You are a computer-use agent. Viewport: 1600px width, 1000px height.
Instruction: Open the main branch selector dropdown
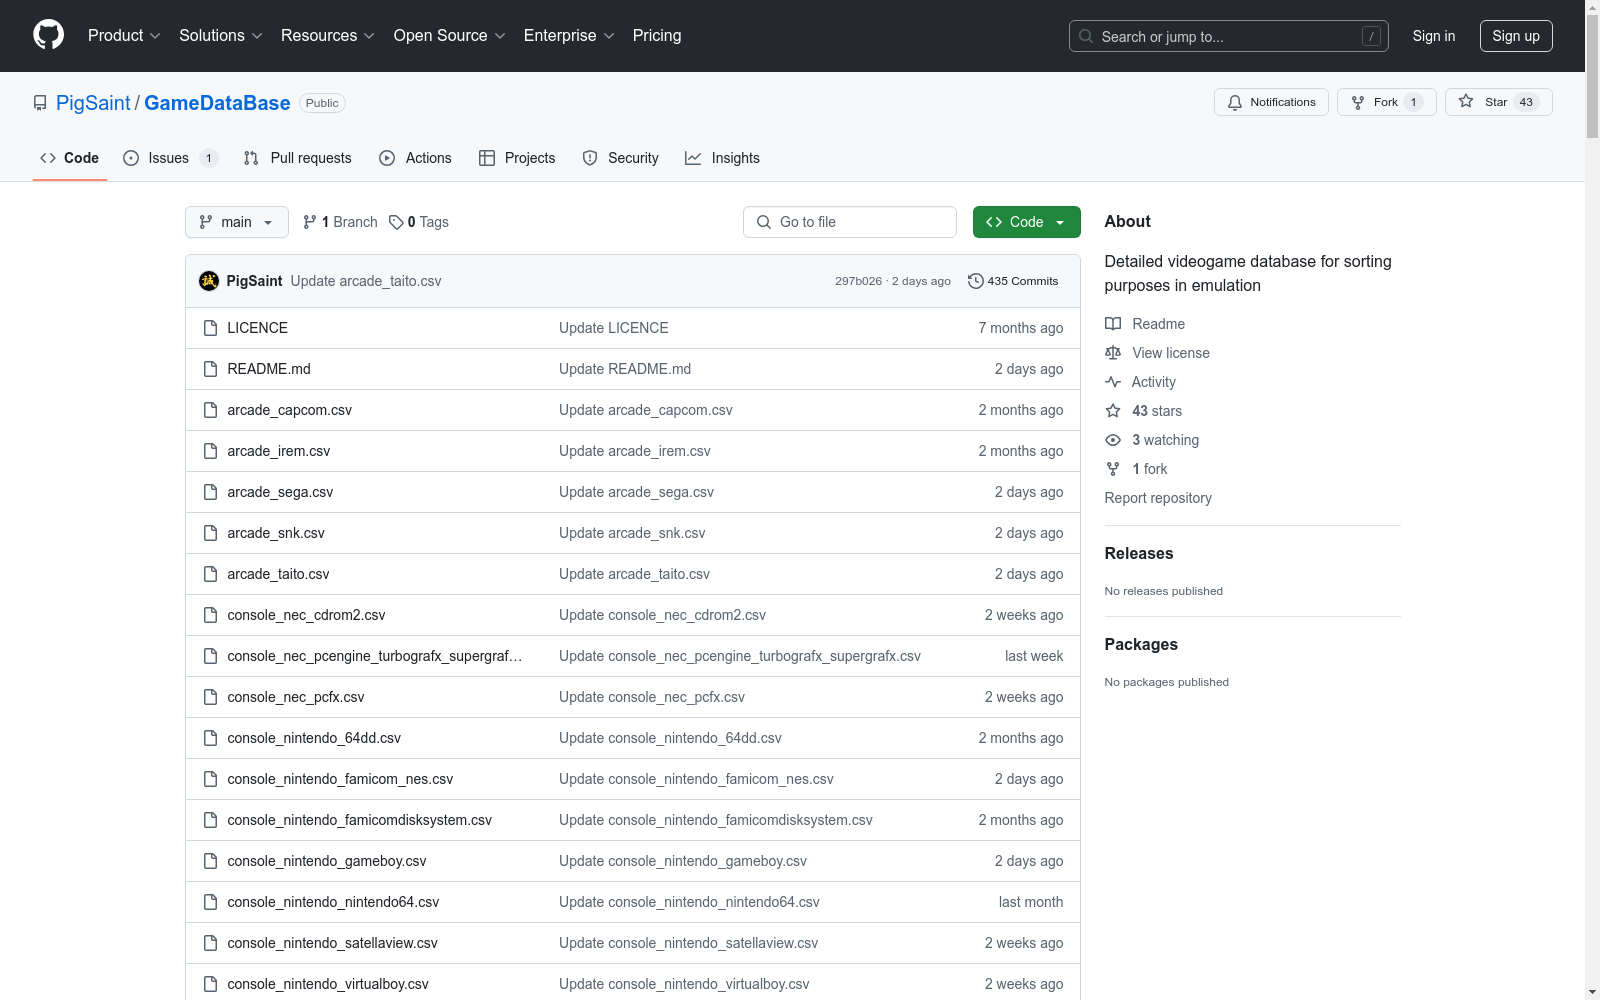[x=237, y=222]
